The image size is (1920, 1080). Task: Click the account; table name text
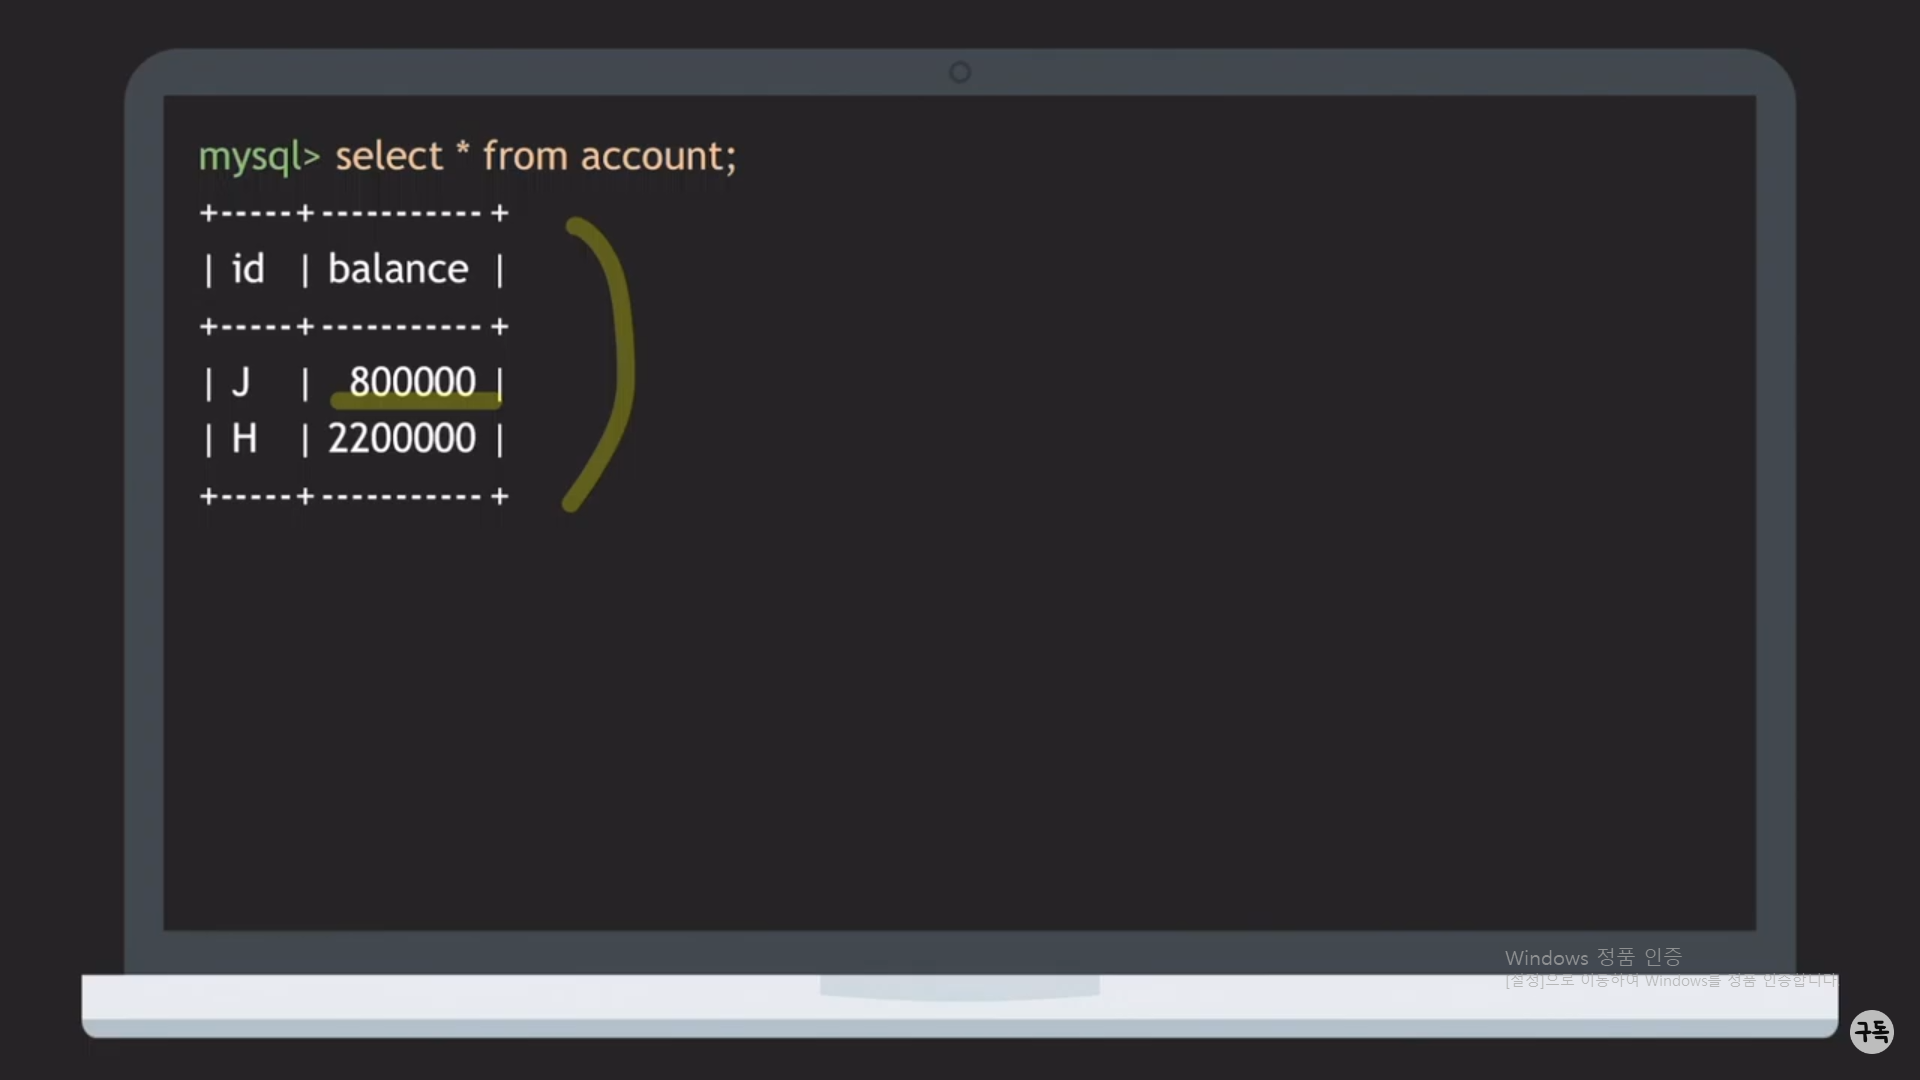658,157
